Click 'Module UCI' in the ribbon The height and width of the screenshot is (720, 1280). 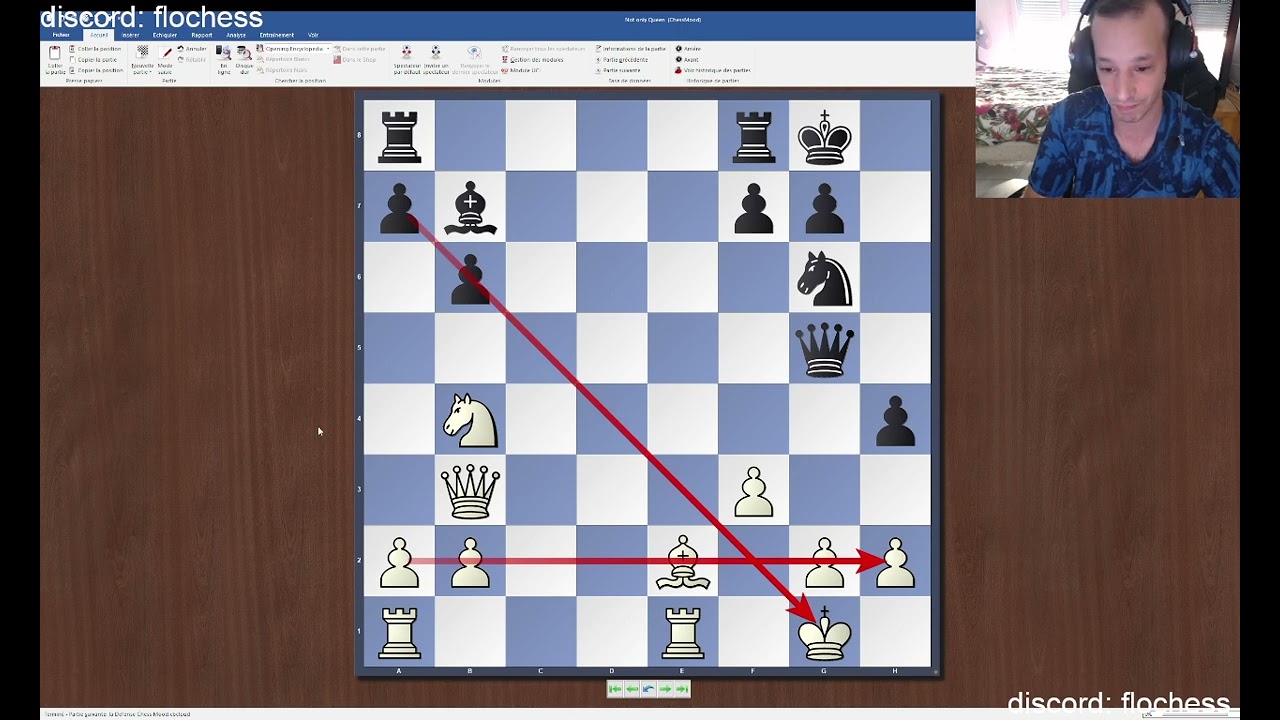point(520,70)
